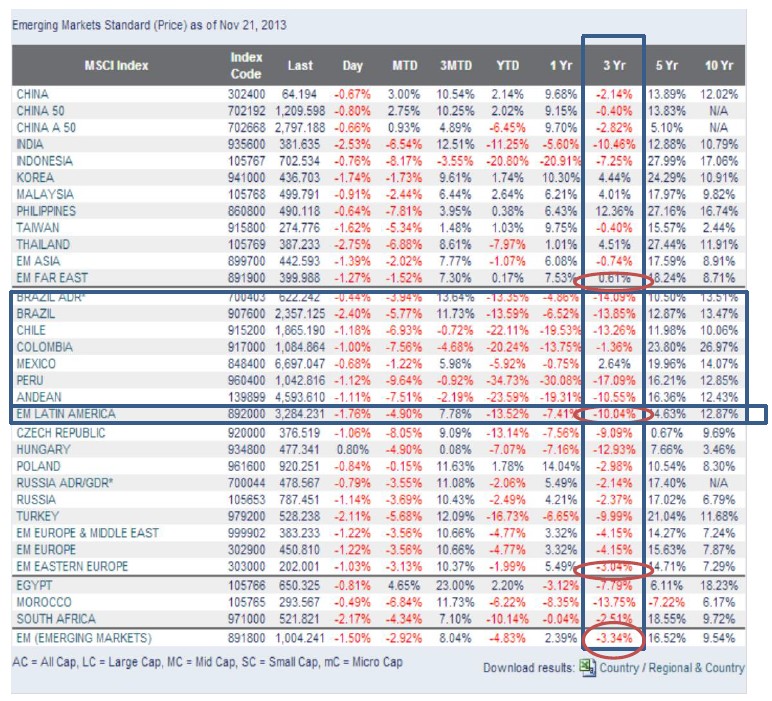Select the TAIWAN index name

[38, 228]
